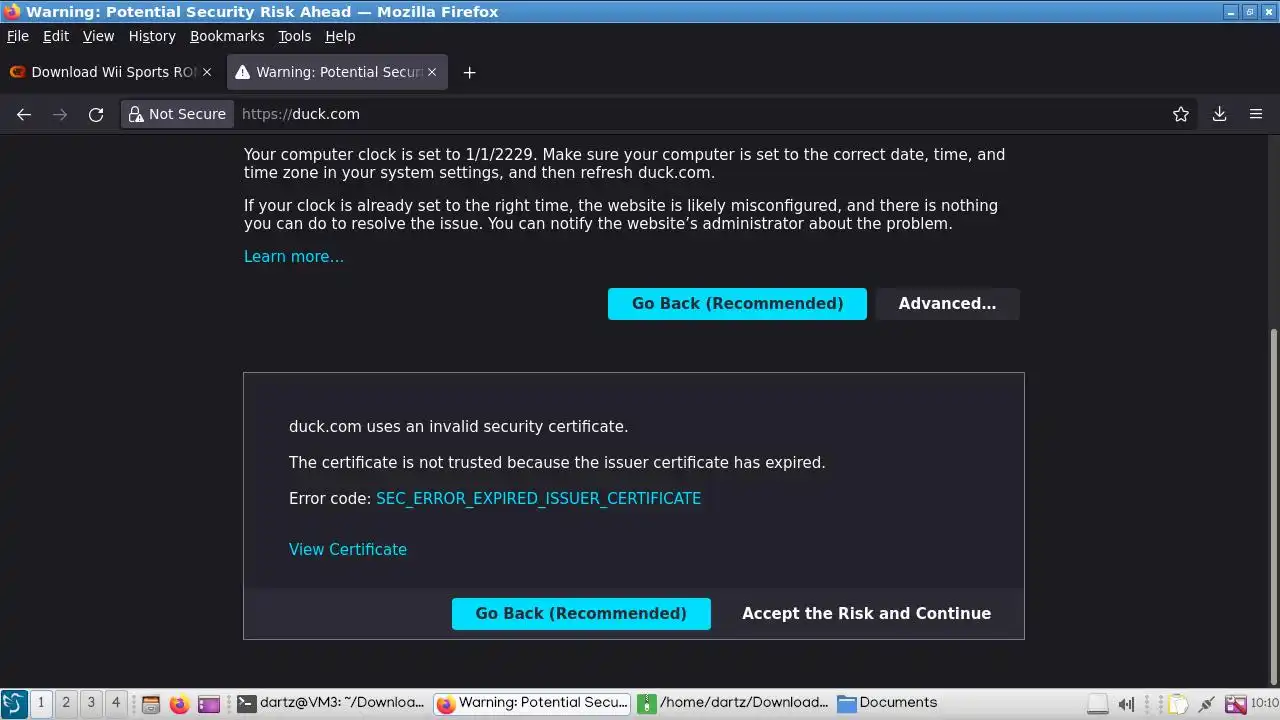Open the Help menu

tap(340, 36)
